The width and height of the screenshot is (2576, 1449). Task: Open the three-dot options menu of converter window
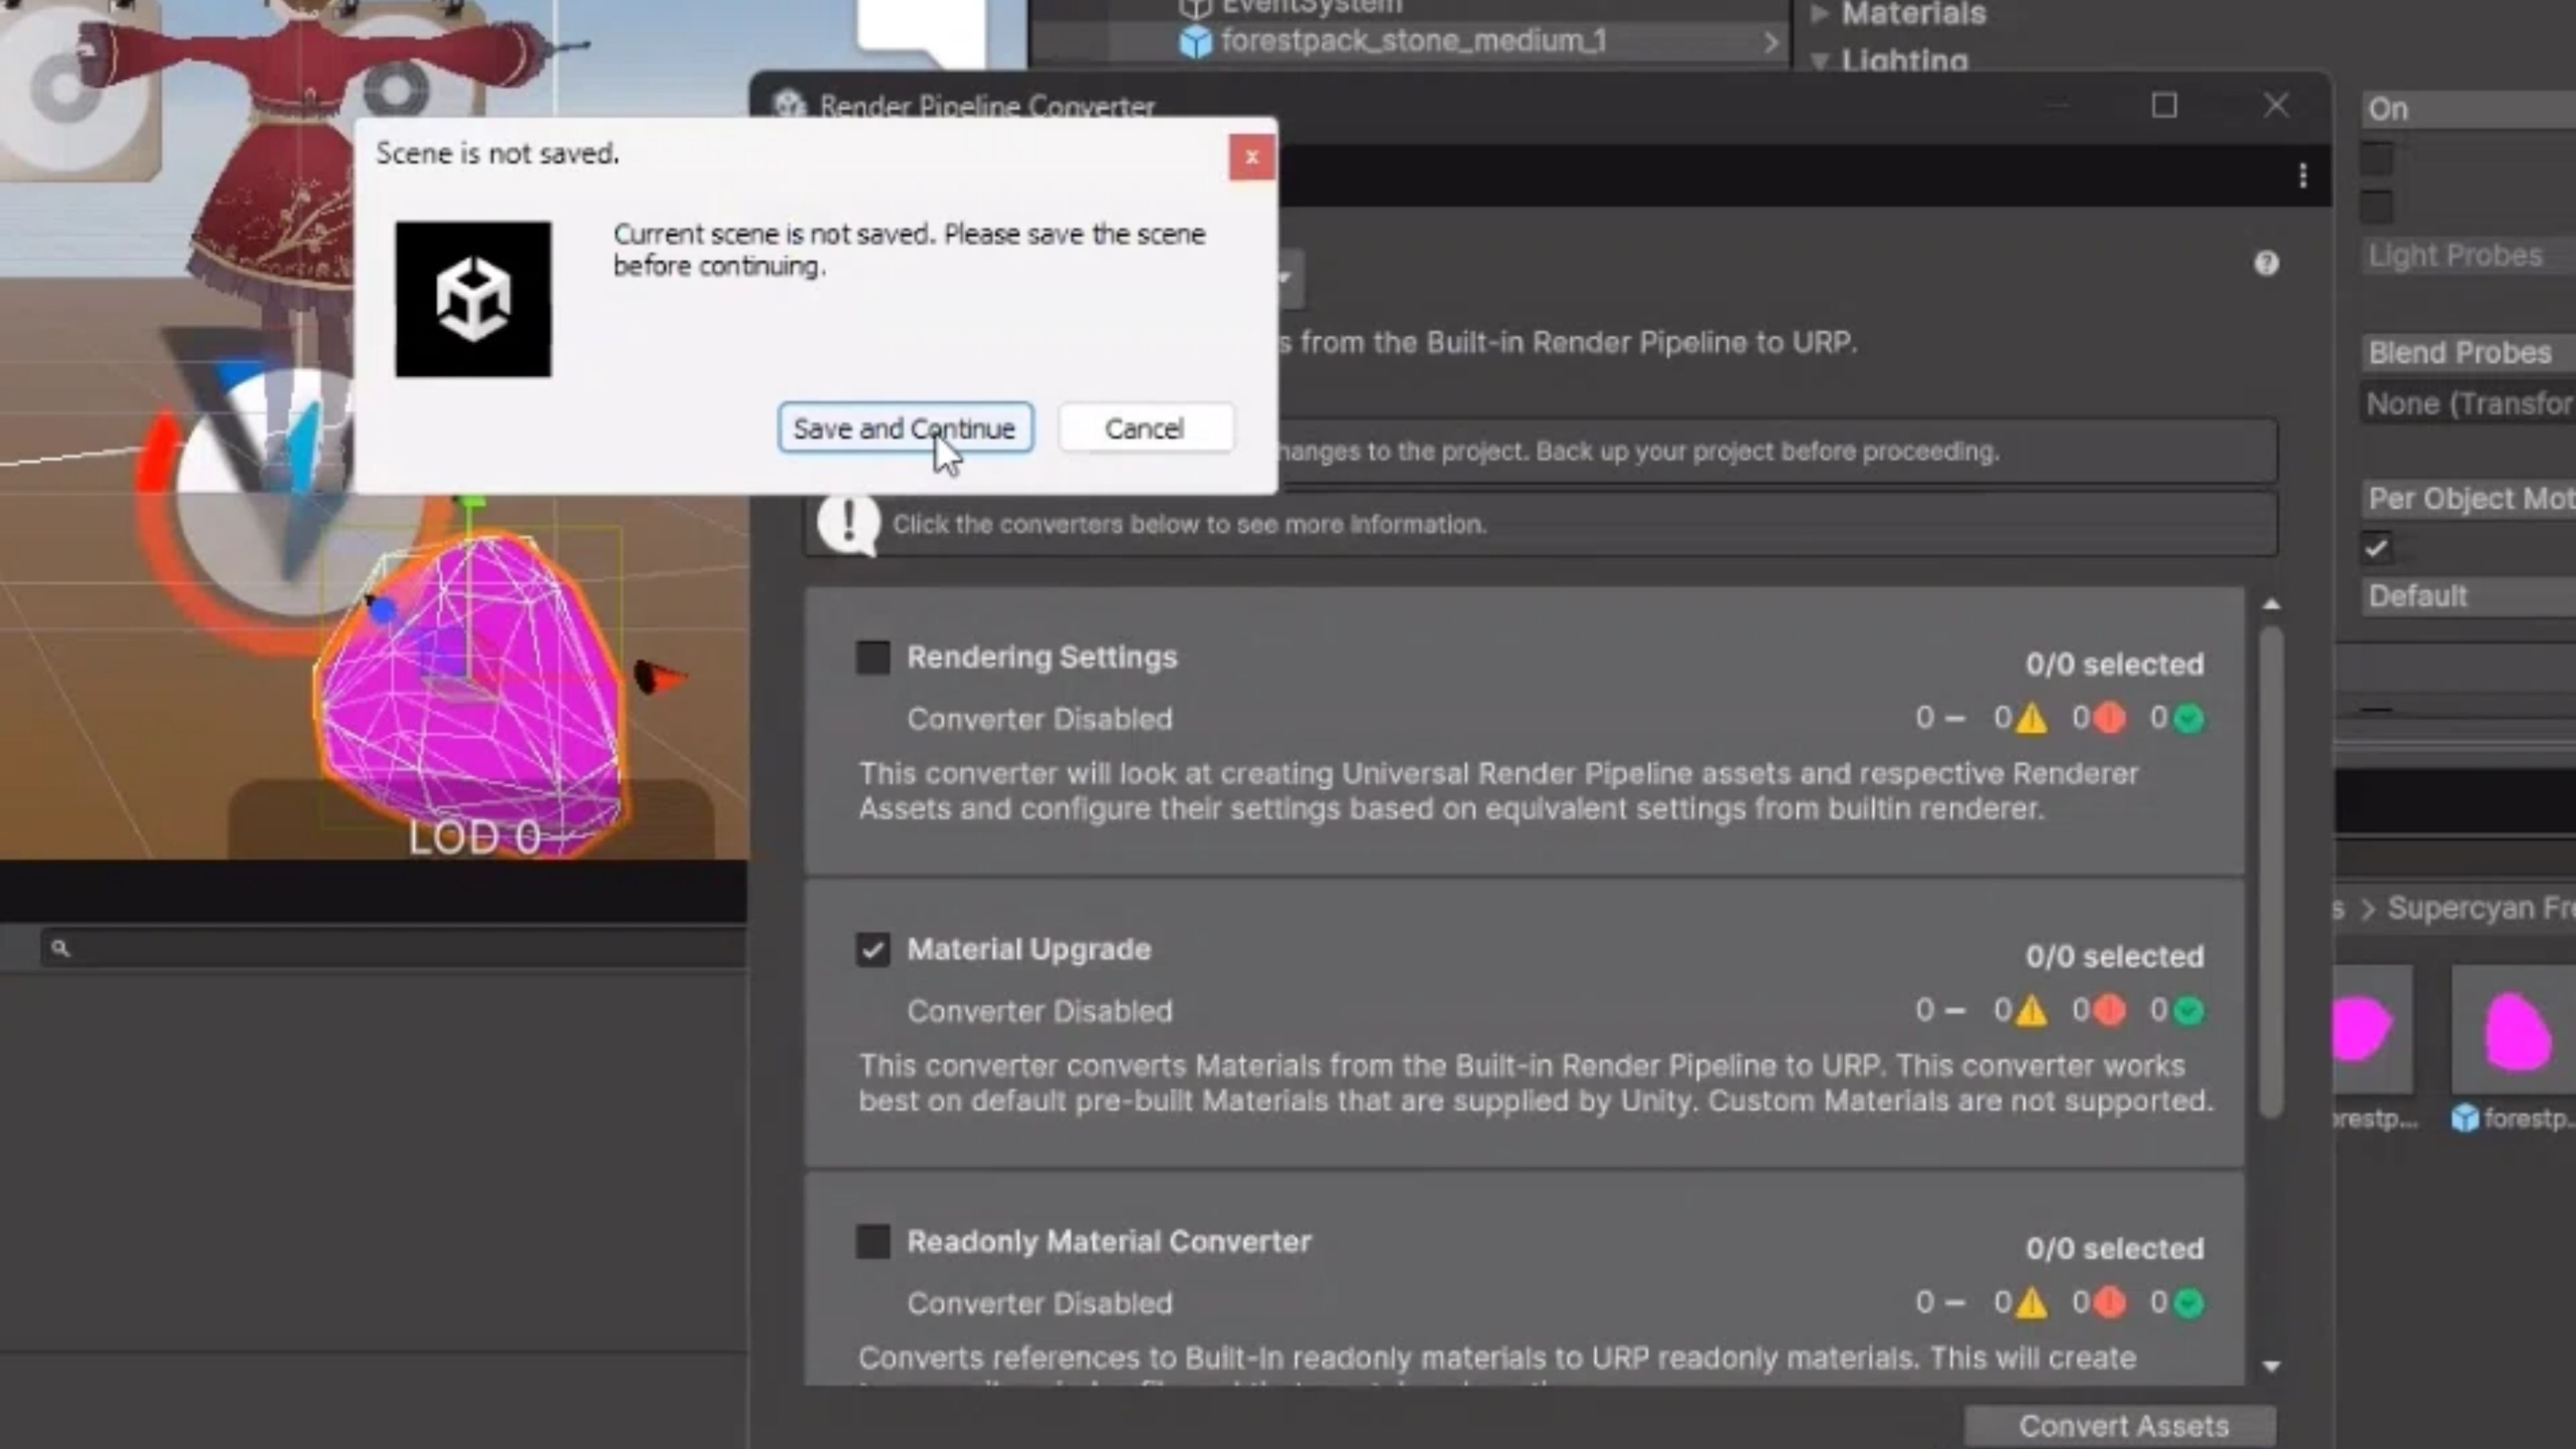point(2303,176)
